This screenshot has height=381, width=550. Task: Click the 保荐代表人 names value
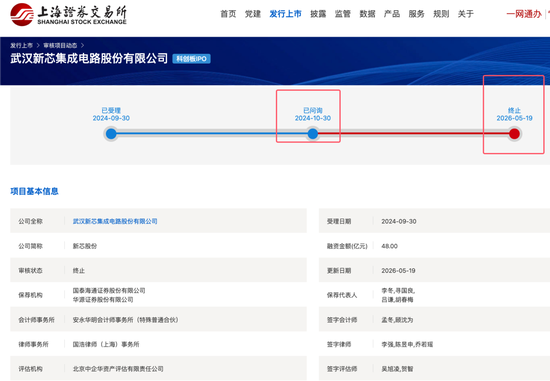point(398,295)
